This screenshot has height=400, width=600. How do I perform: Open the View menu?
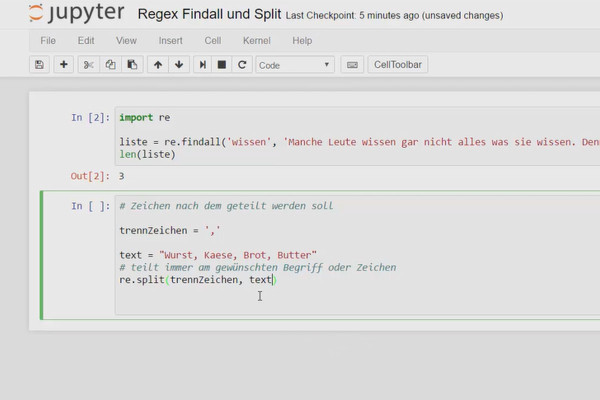[126, 41]
